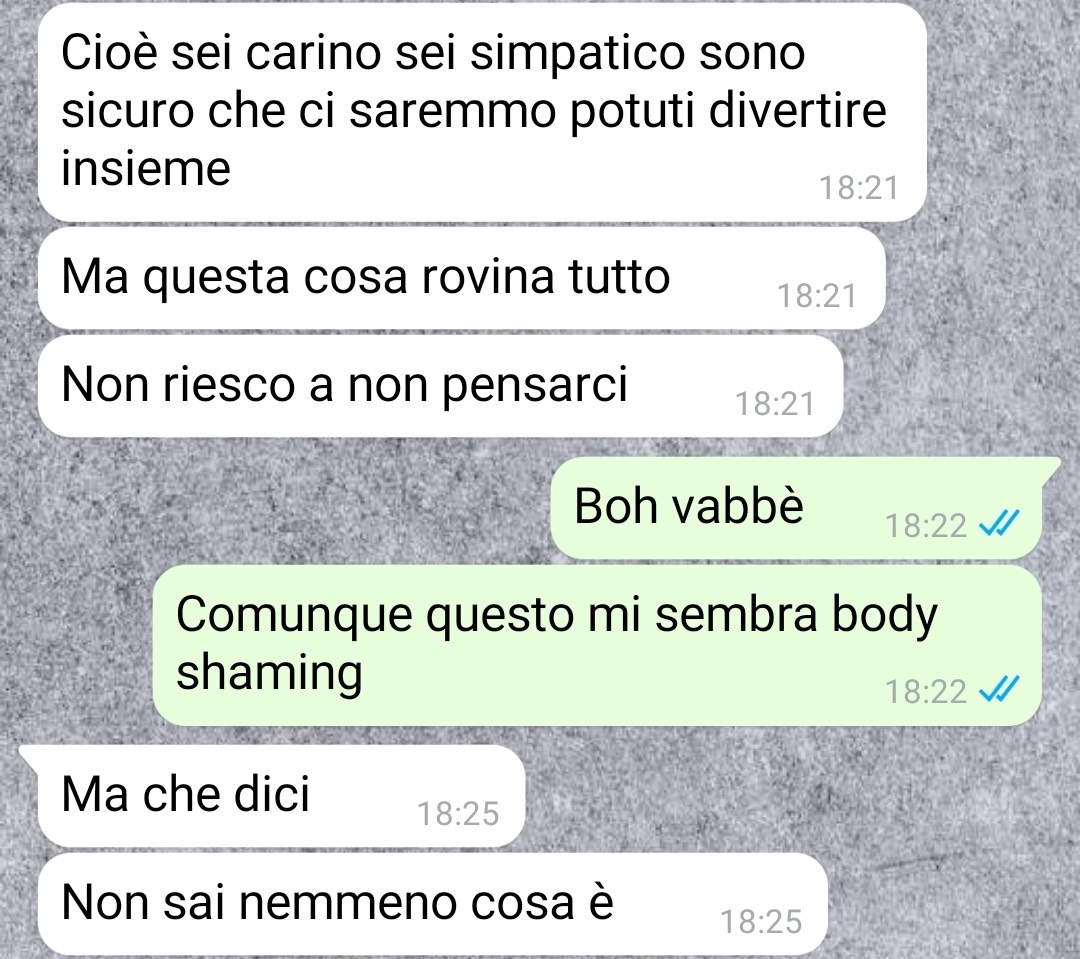
Task: Tap the message 'Non sai nemmeno cosa è'
Action: (432, 904)
